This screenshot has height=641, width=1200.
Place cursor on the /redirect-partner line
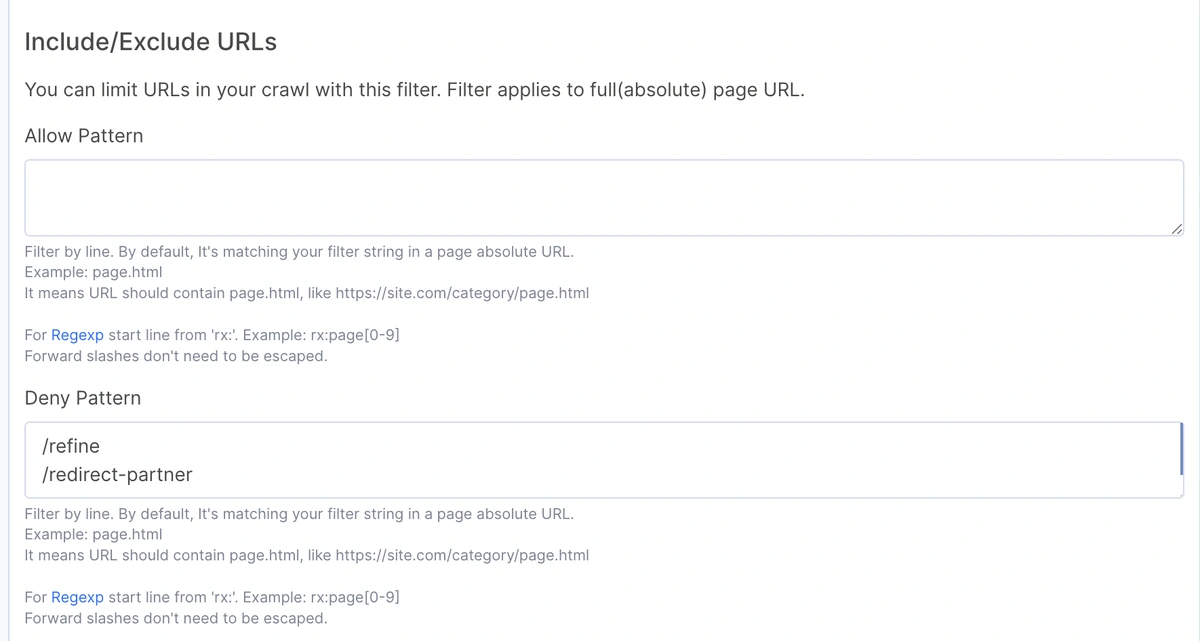[x=117, y=474]
